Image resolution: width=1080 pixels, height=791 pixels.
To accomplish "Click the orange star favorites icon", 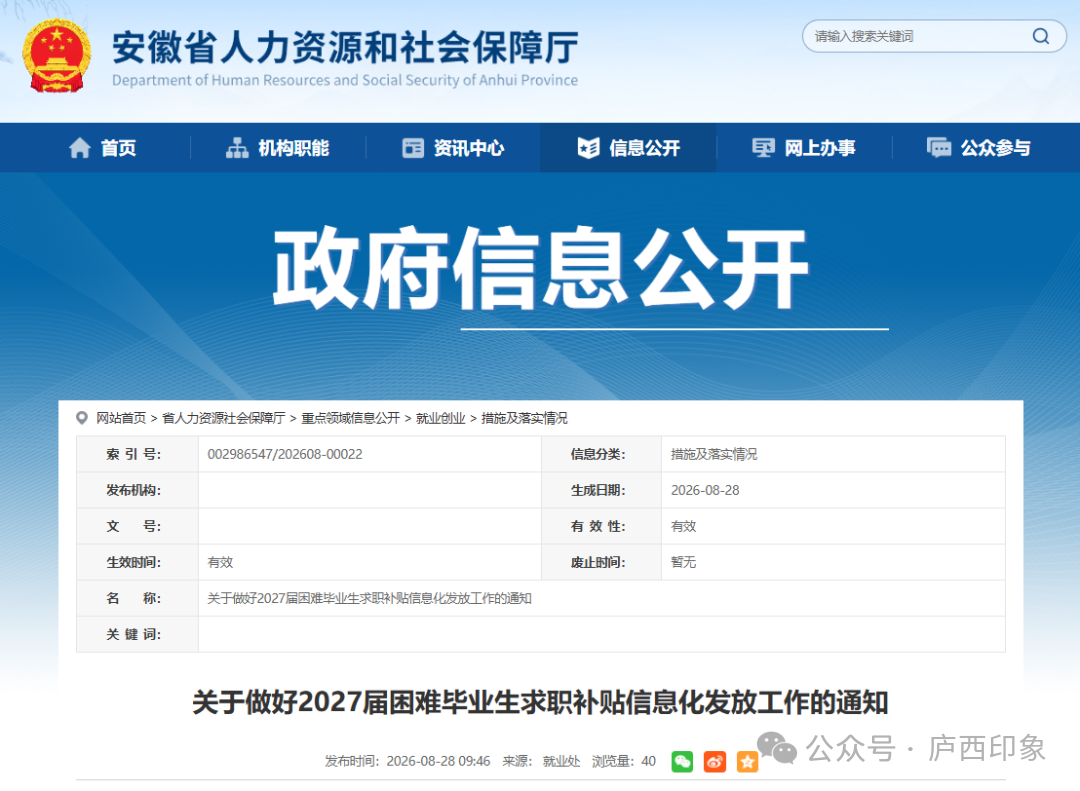I will click(747, 761).
